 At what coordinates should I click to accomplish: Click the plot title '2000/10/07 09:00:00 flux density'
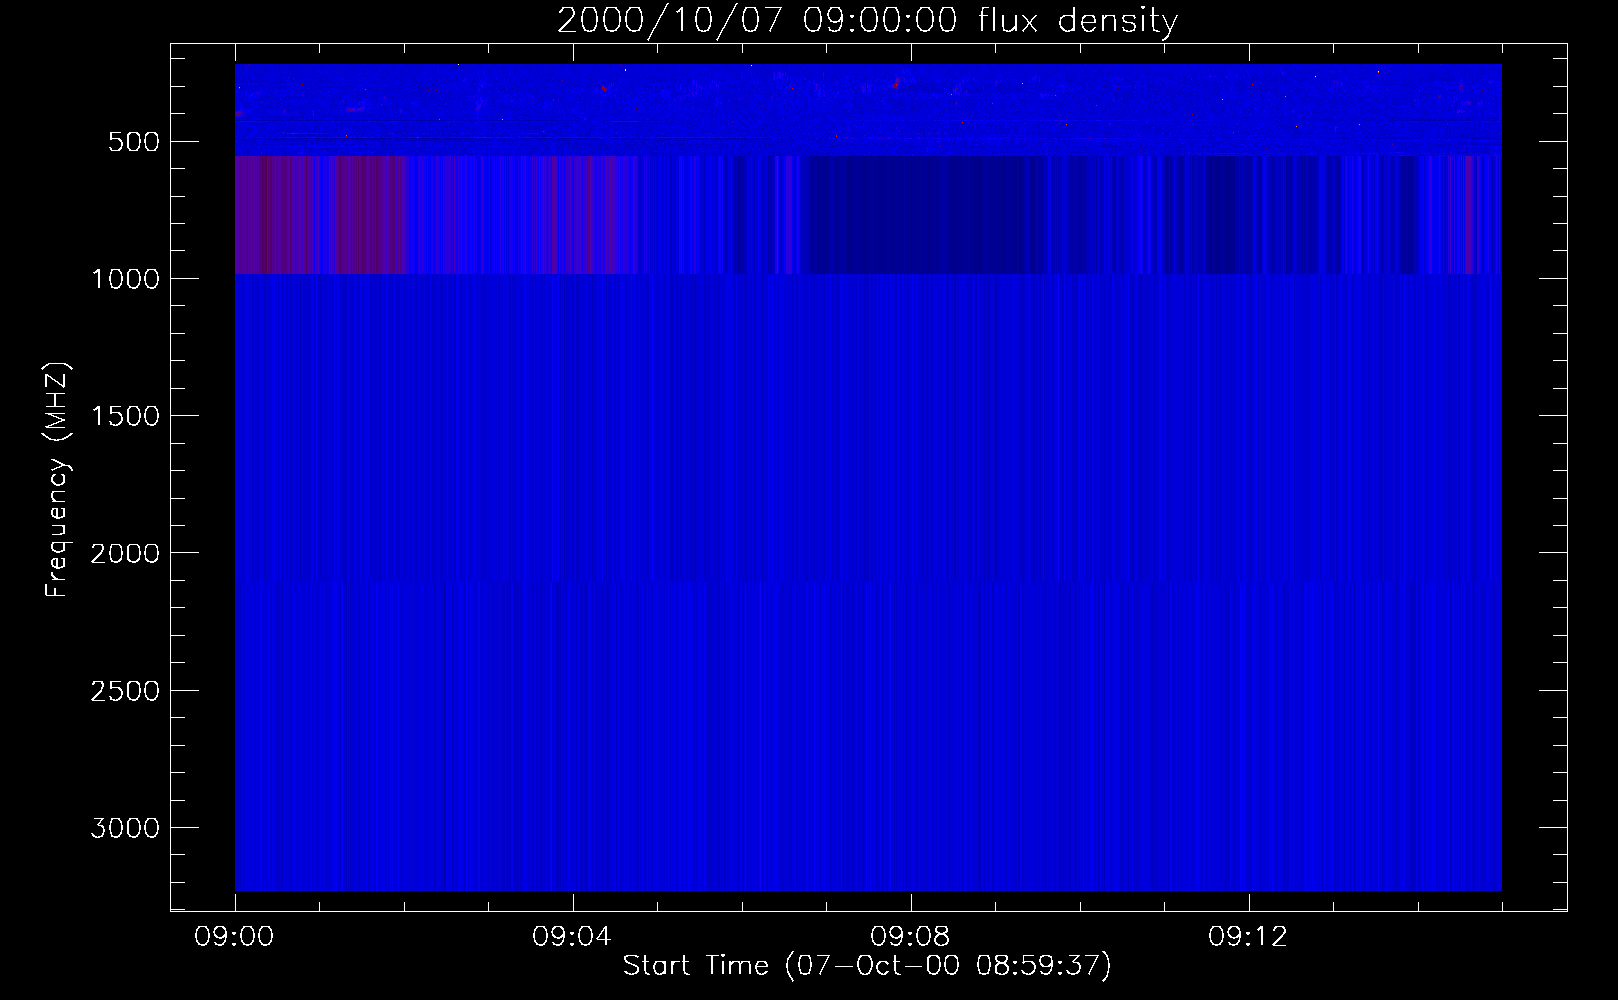point(867,20)
